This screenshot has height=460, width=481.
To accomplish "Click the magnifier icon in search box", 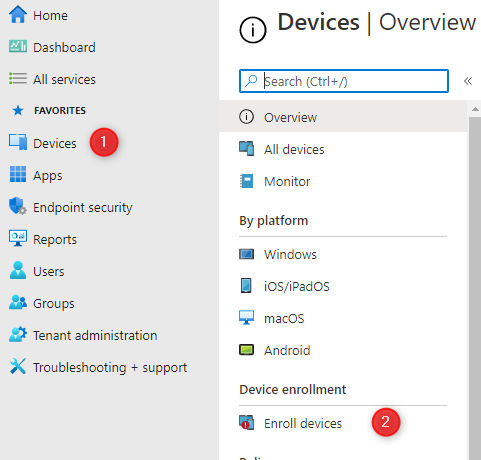I will [x=251, y=81].
